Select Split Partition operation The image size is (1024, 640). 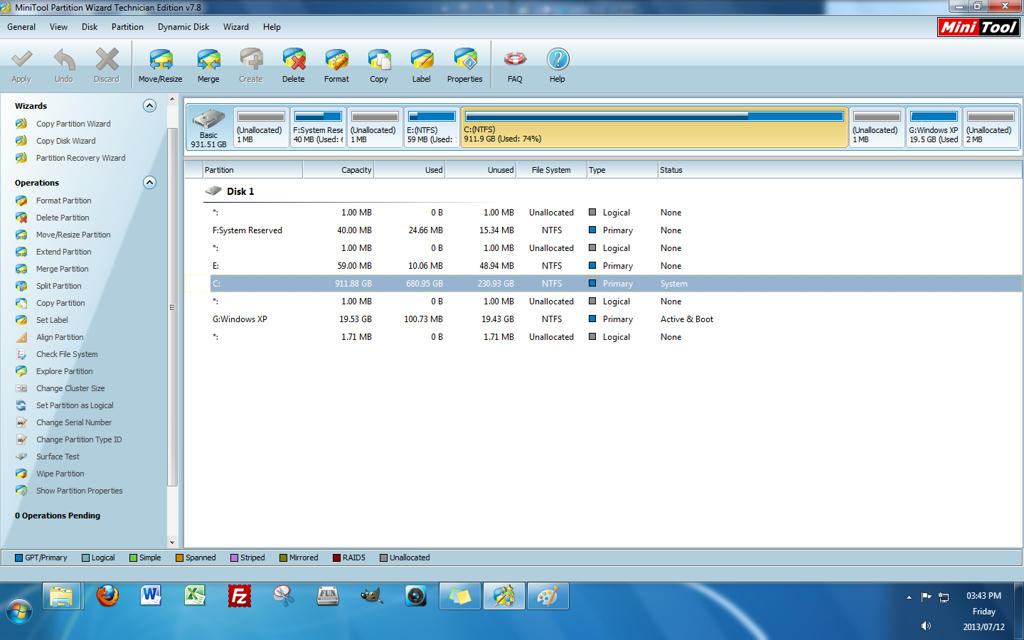tap(59, 285)
